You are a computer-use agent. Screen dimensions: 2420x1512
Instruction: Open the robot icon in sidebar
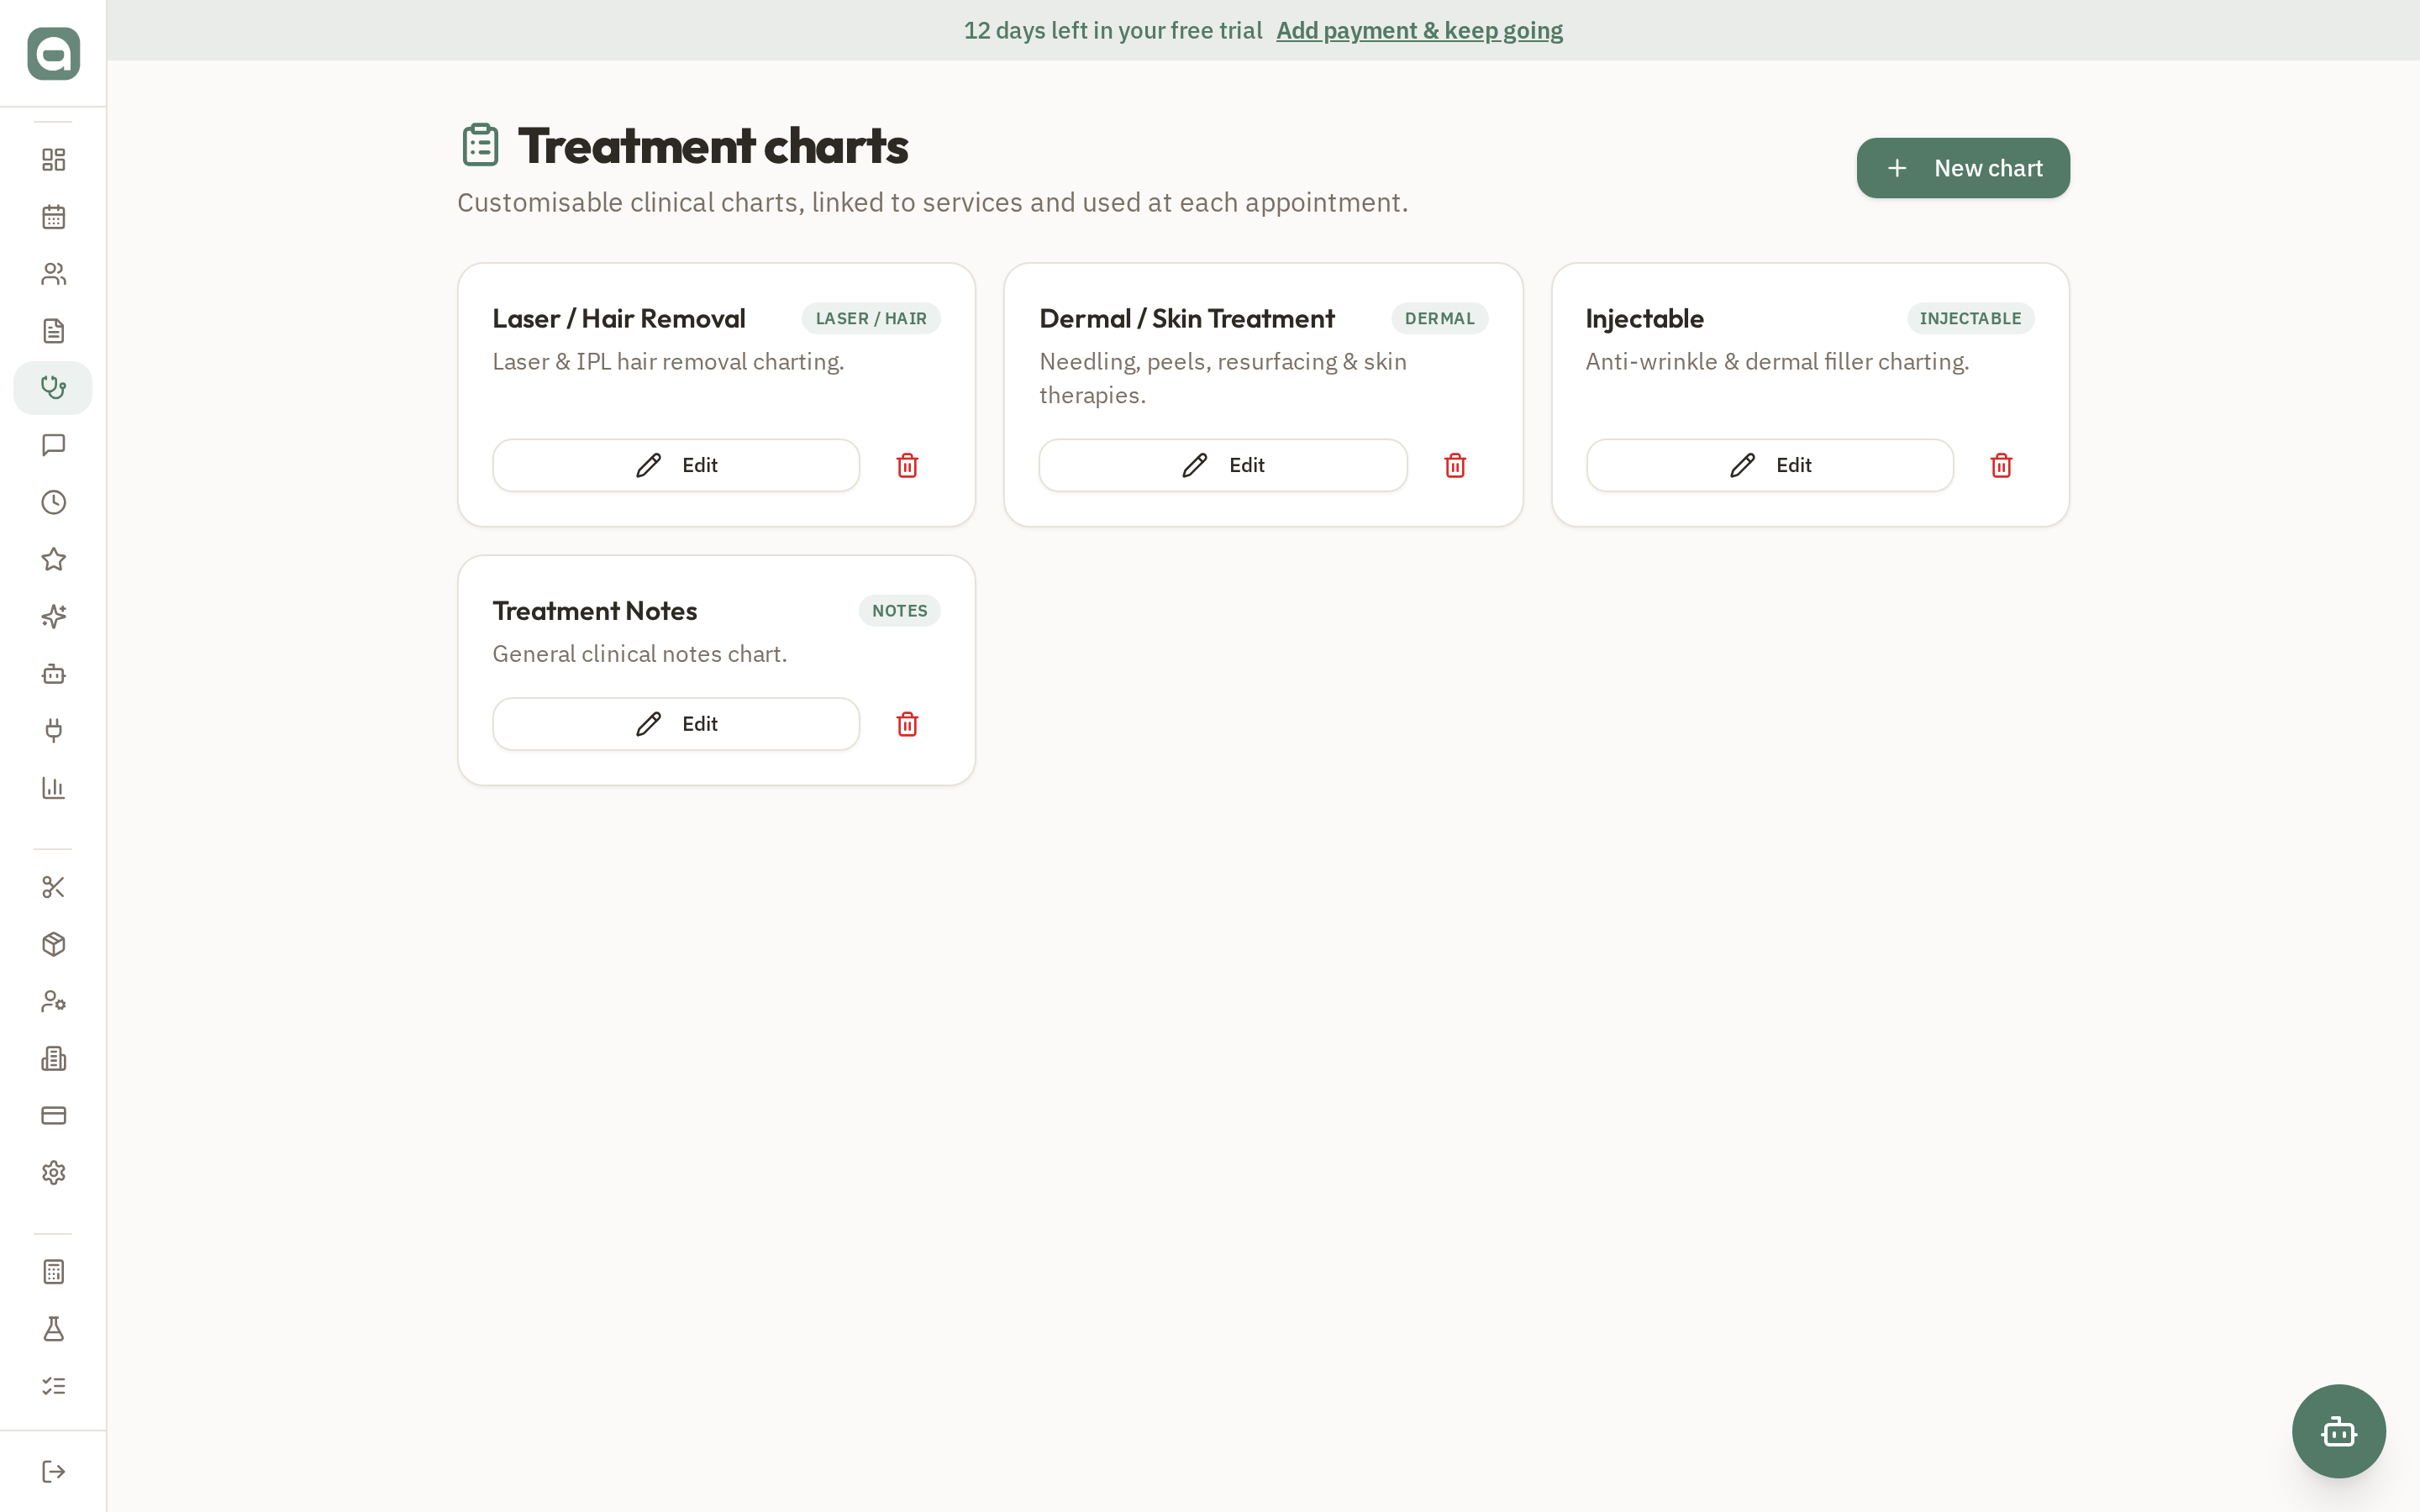(53, 673)
